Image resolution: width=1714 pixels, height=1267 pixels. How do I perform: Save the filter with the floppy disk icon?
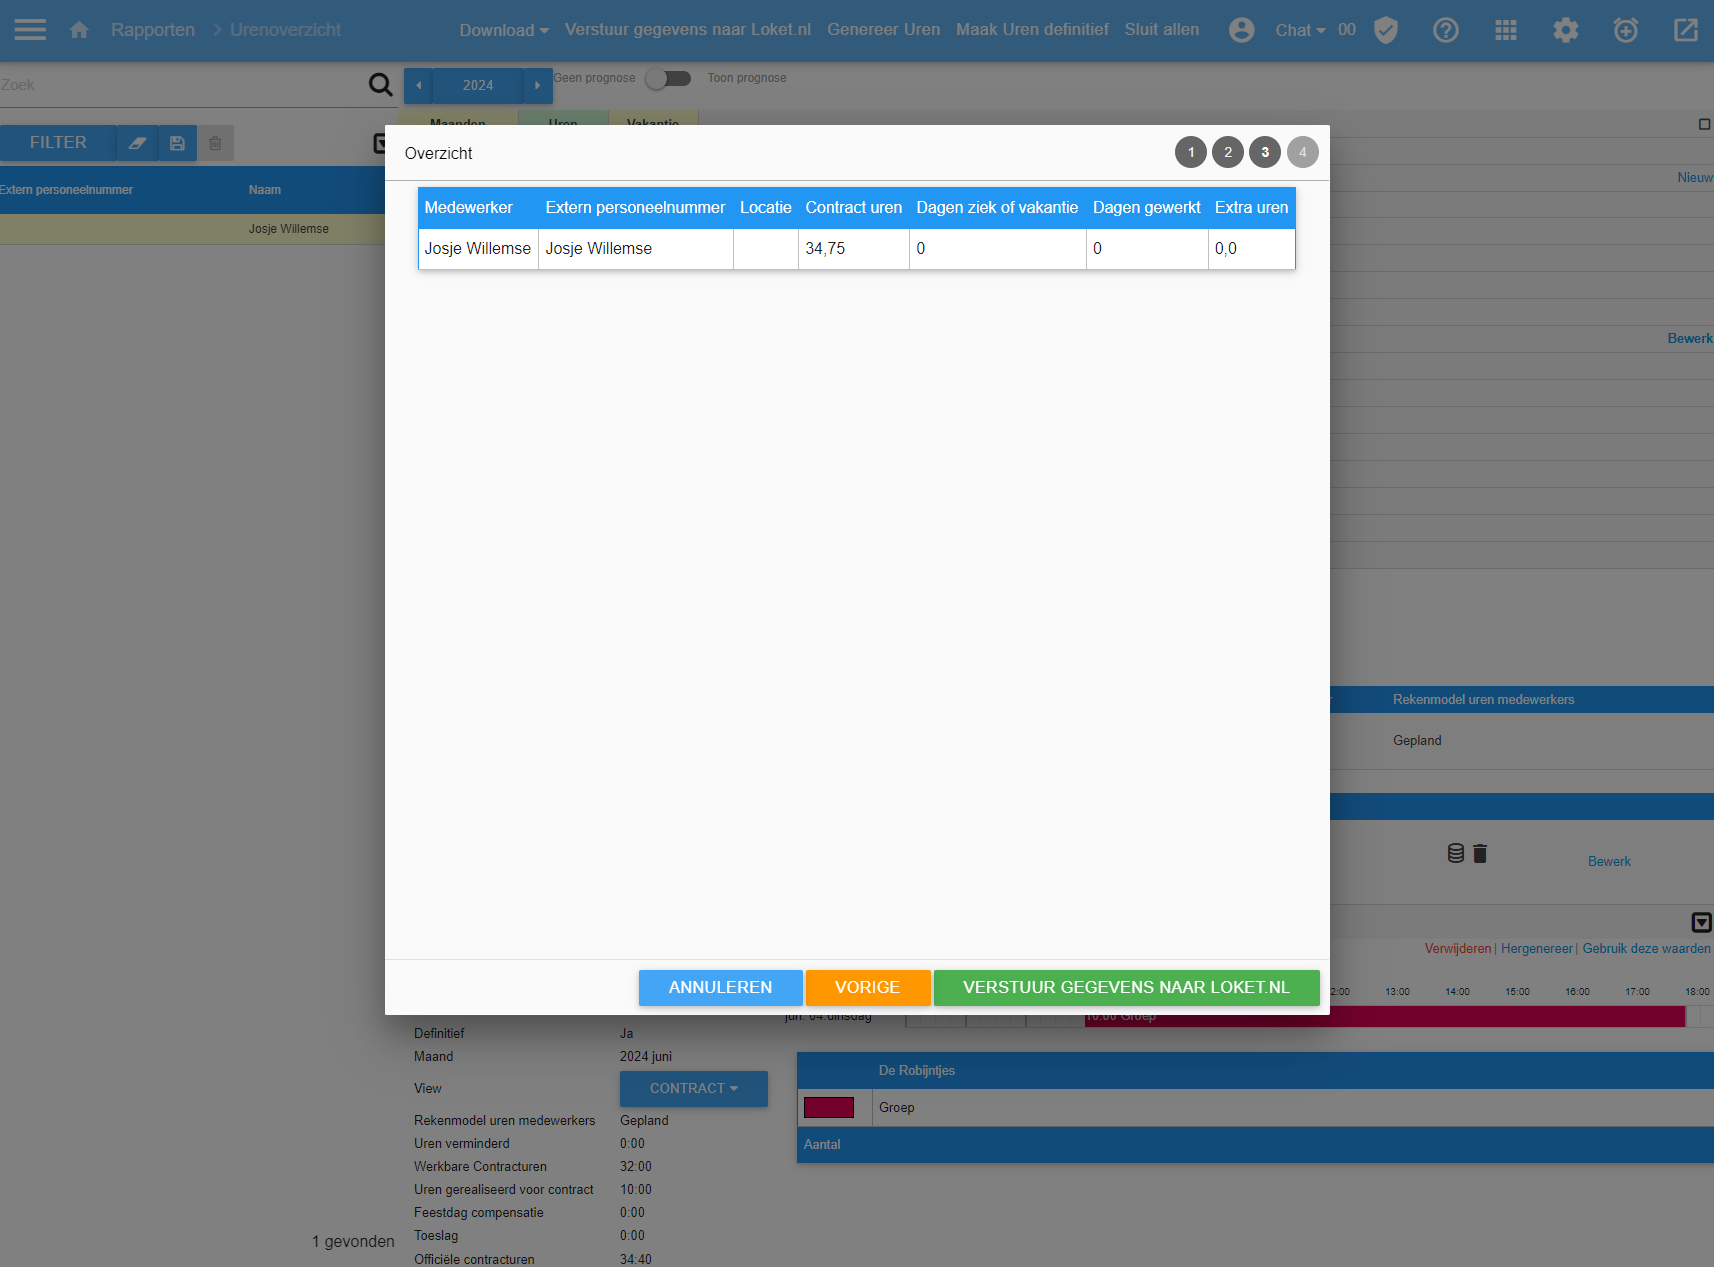[x=177, y=143]
